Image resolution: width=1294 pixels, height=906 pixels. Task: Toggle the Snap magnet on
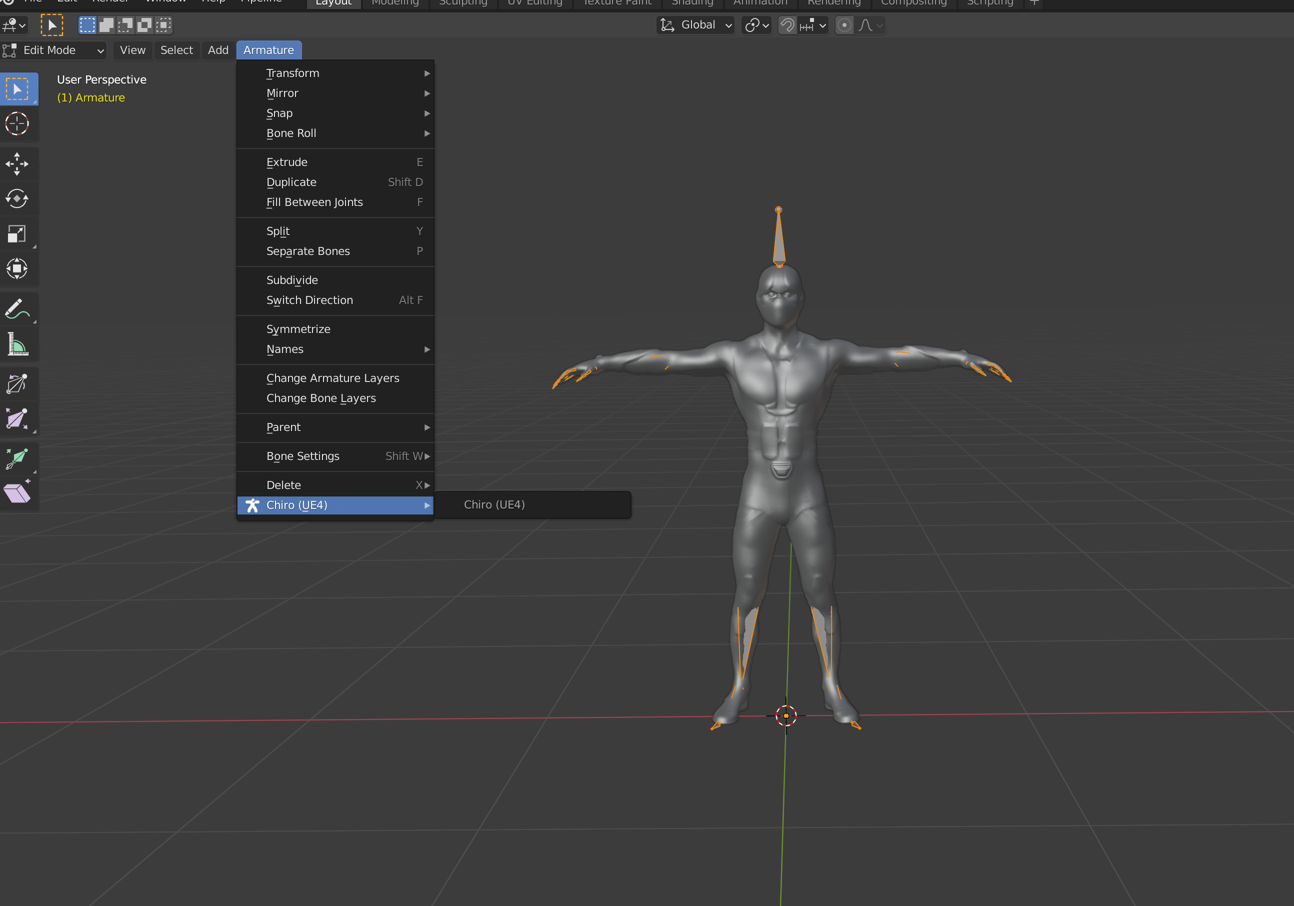coord(787,24)
